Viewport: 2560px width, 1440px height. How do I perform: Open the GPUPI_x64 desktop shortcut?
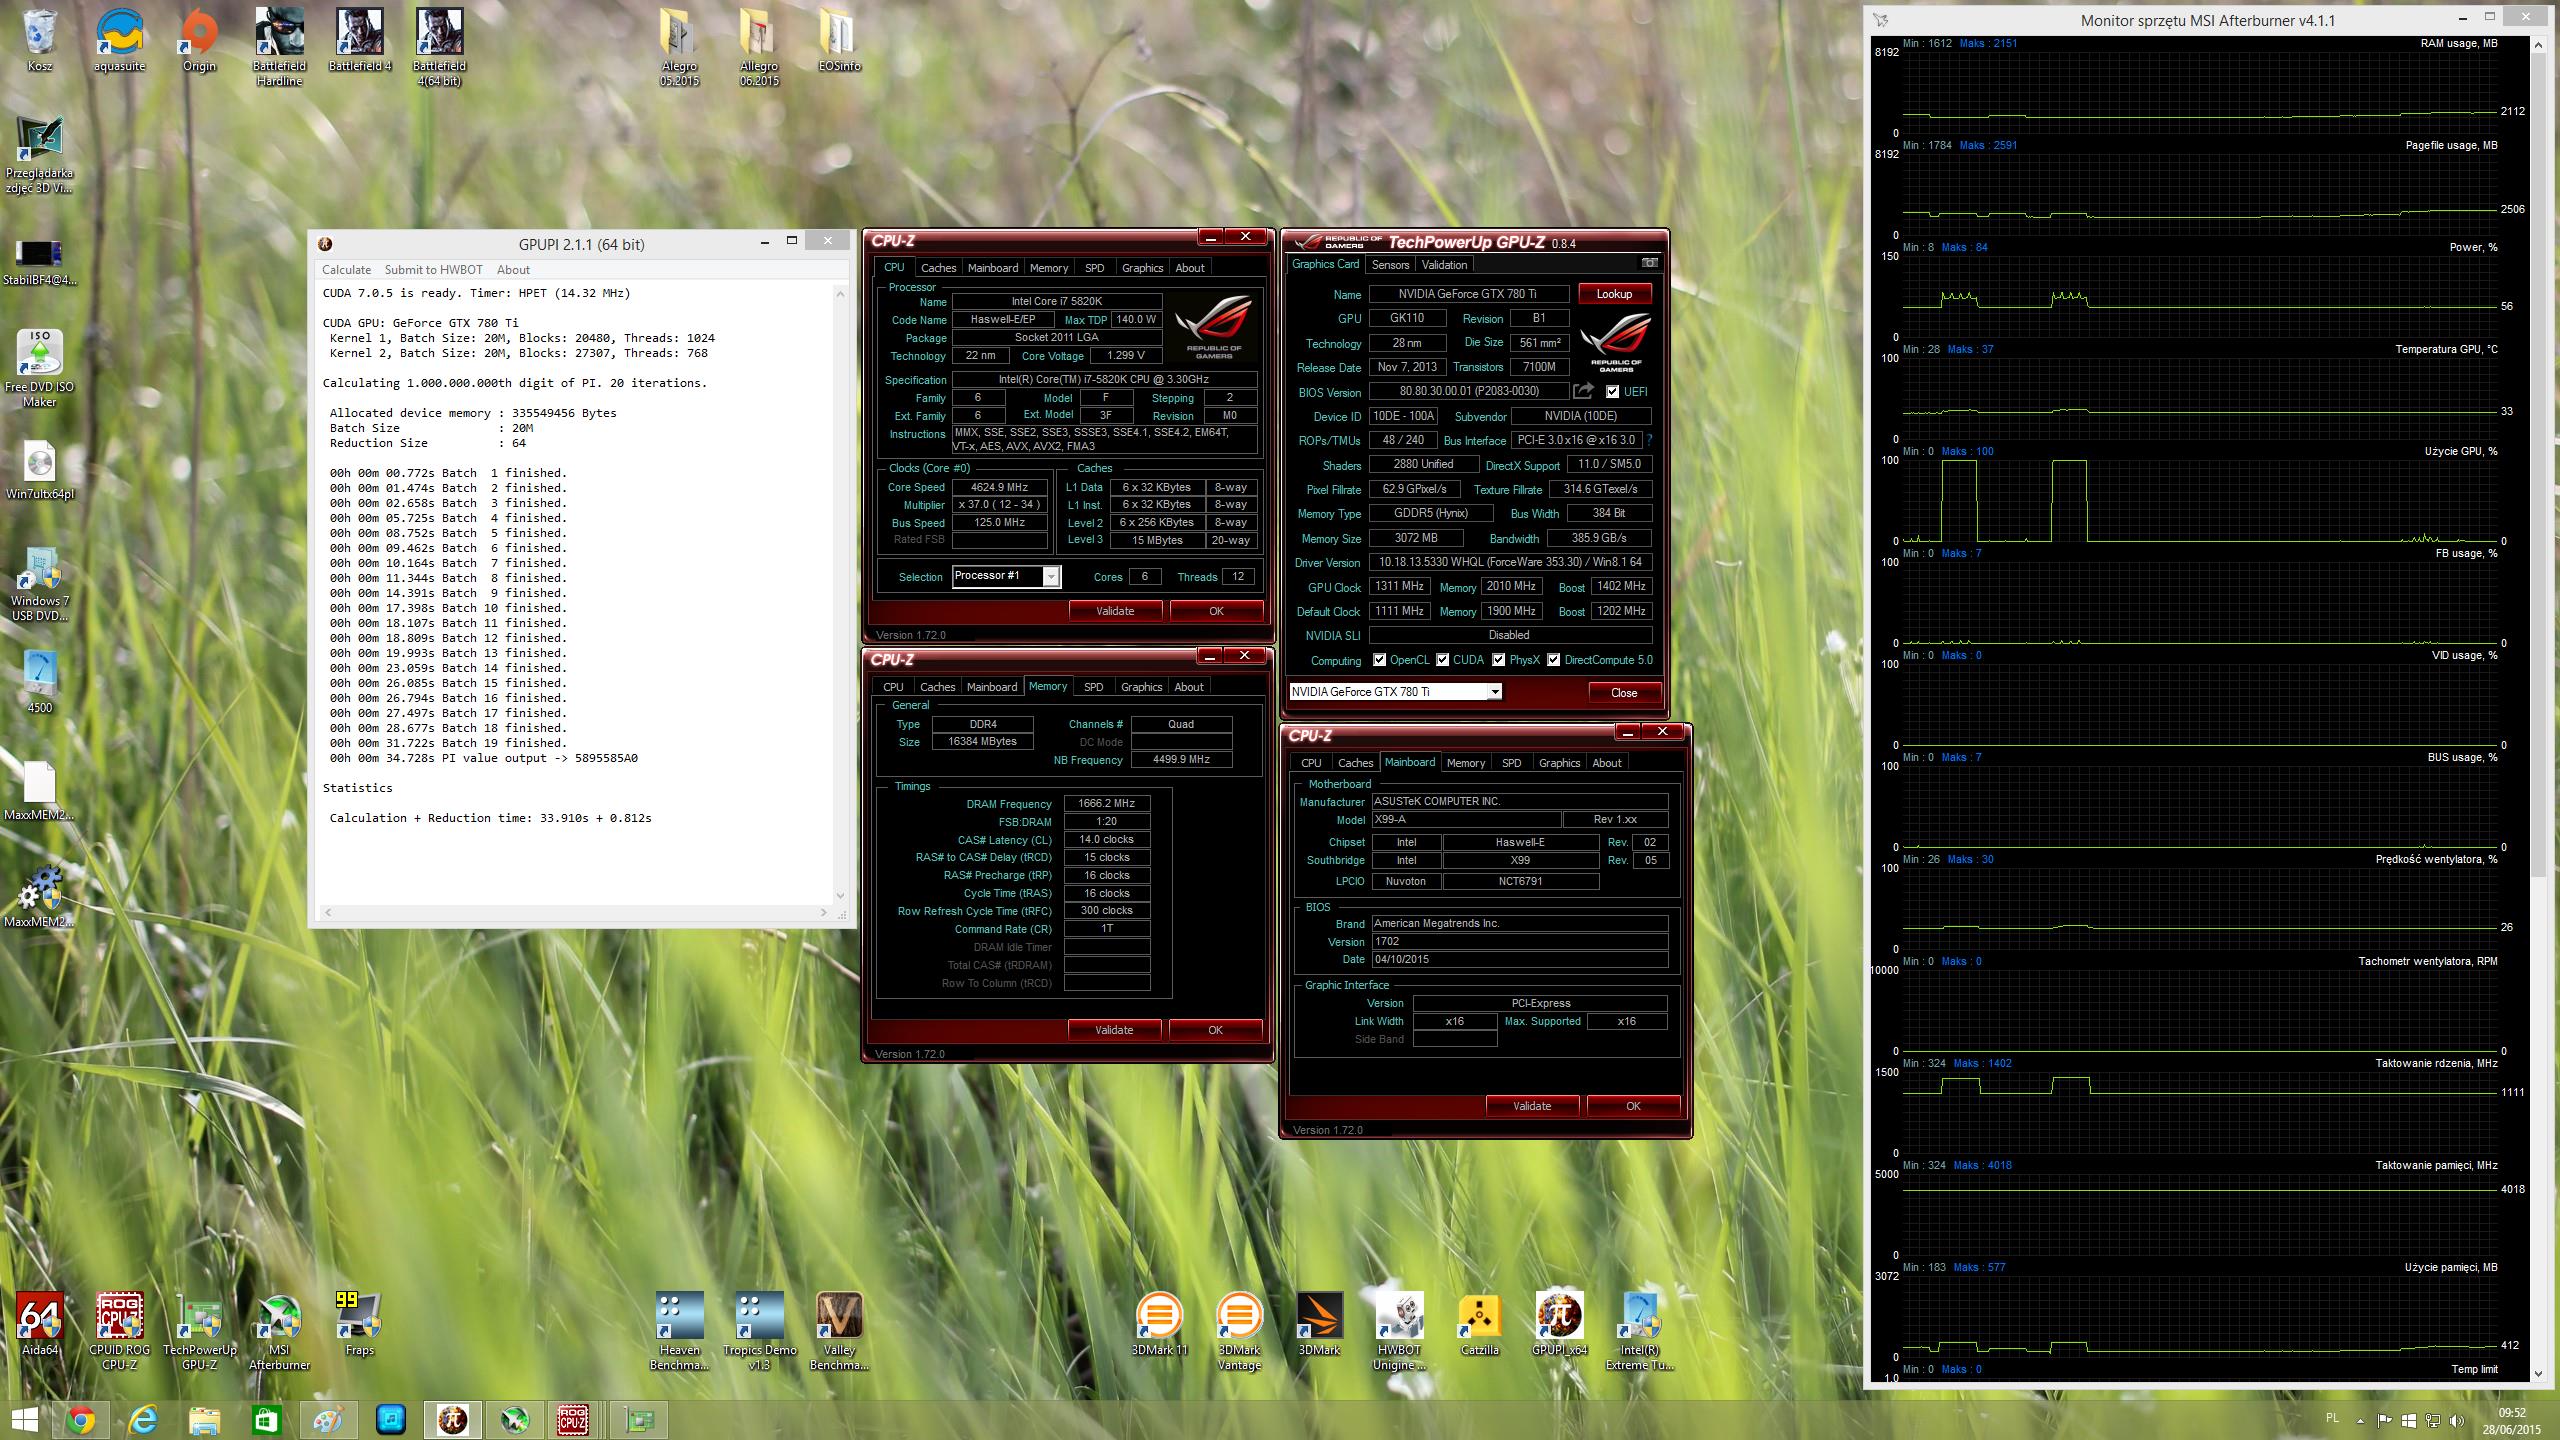pyautogui.click(x=1559, y=1324)
